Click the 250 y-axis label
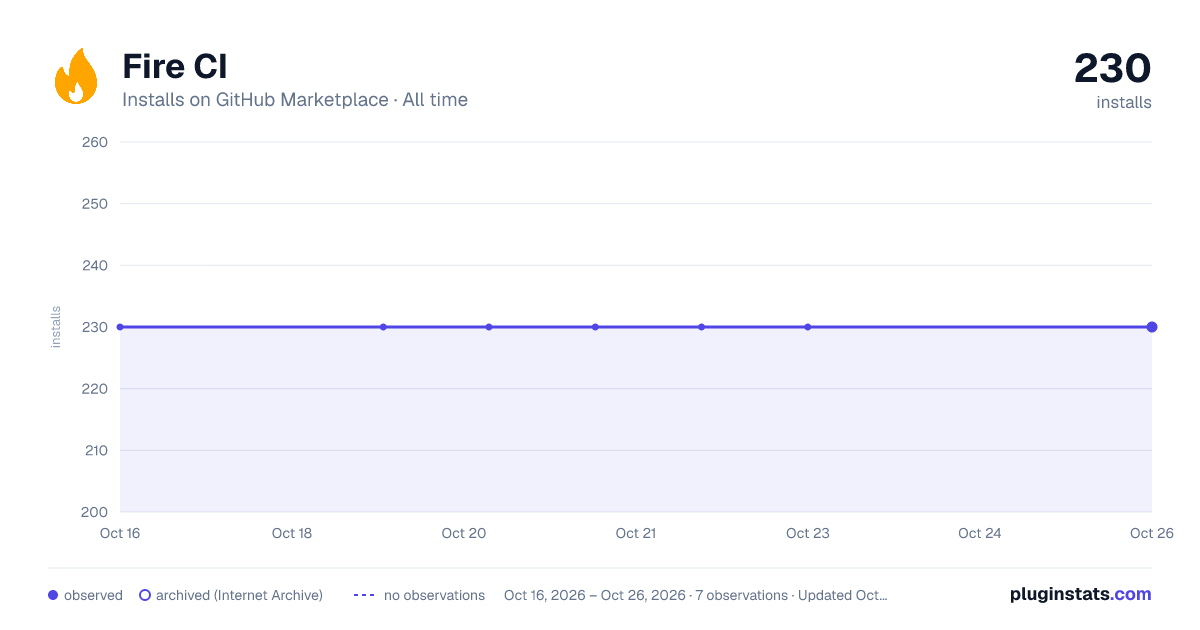Viewport: 1200px width, 630px height. 95,204
